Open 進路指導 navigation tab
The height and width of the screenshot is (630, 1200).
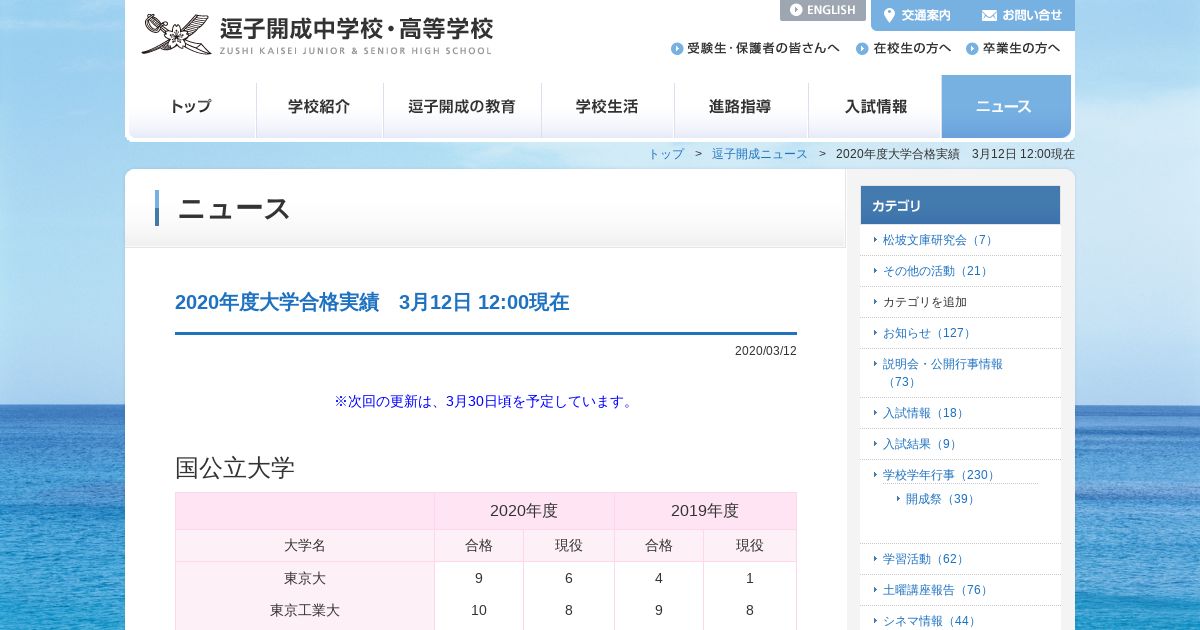pos(741,106)
